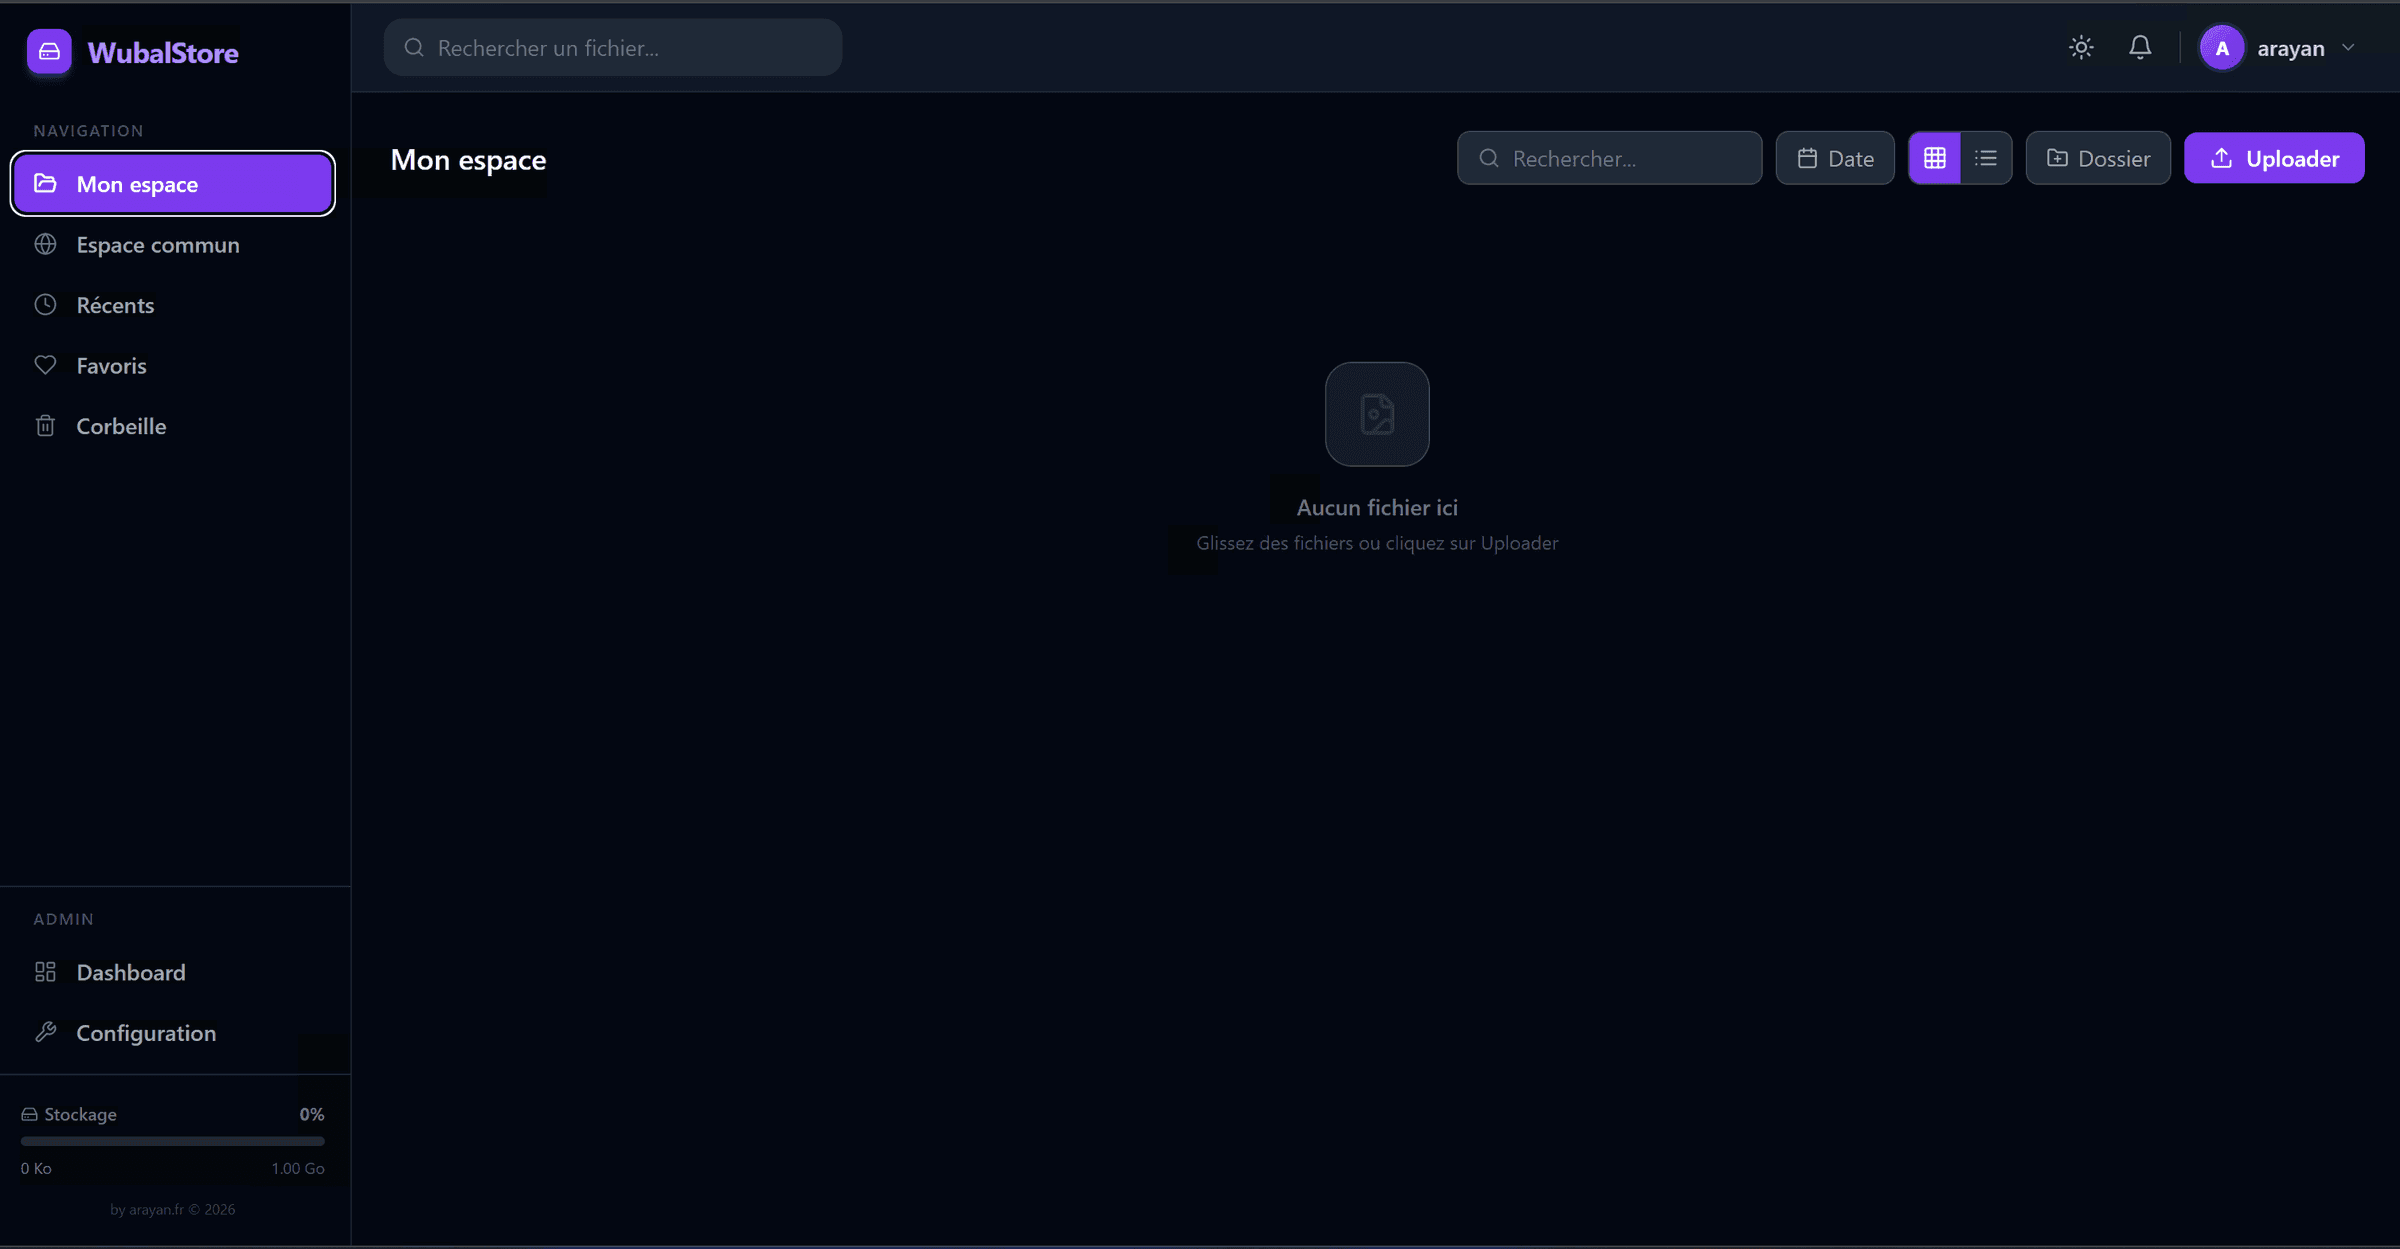Click the trash bin icon beside Corbeille
This screenshot has width=2400, height=1249.
coord(45,426)
